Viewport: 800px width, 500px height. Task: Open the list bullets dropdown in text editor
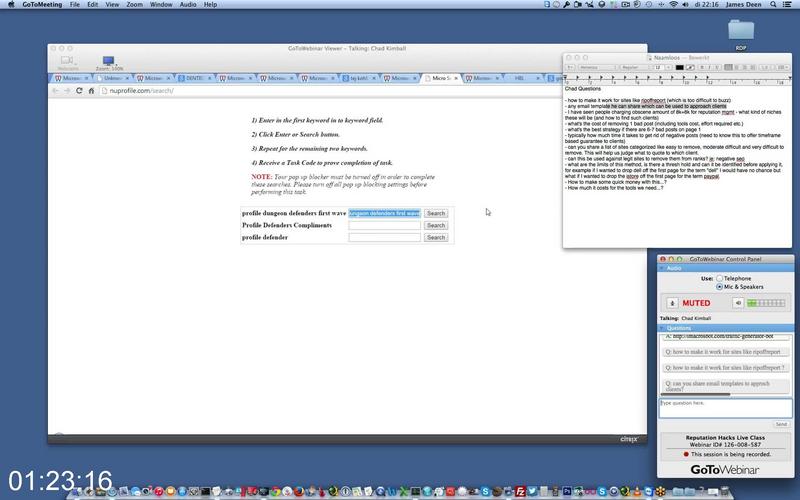point(783,67)
